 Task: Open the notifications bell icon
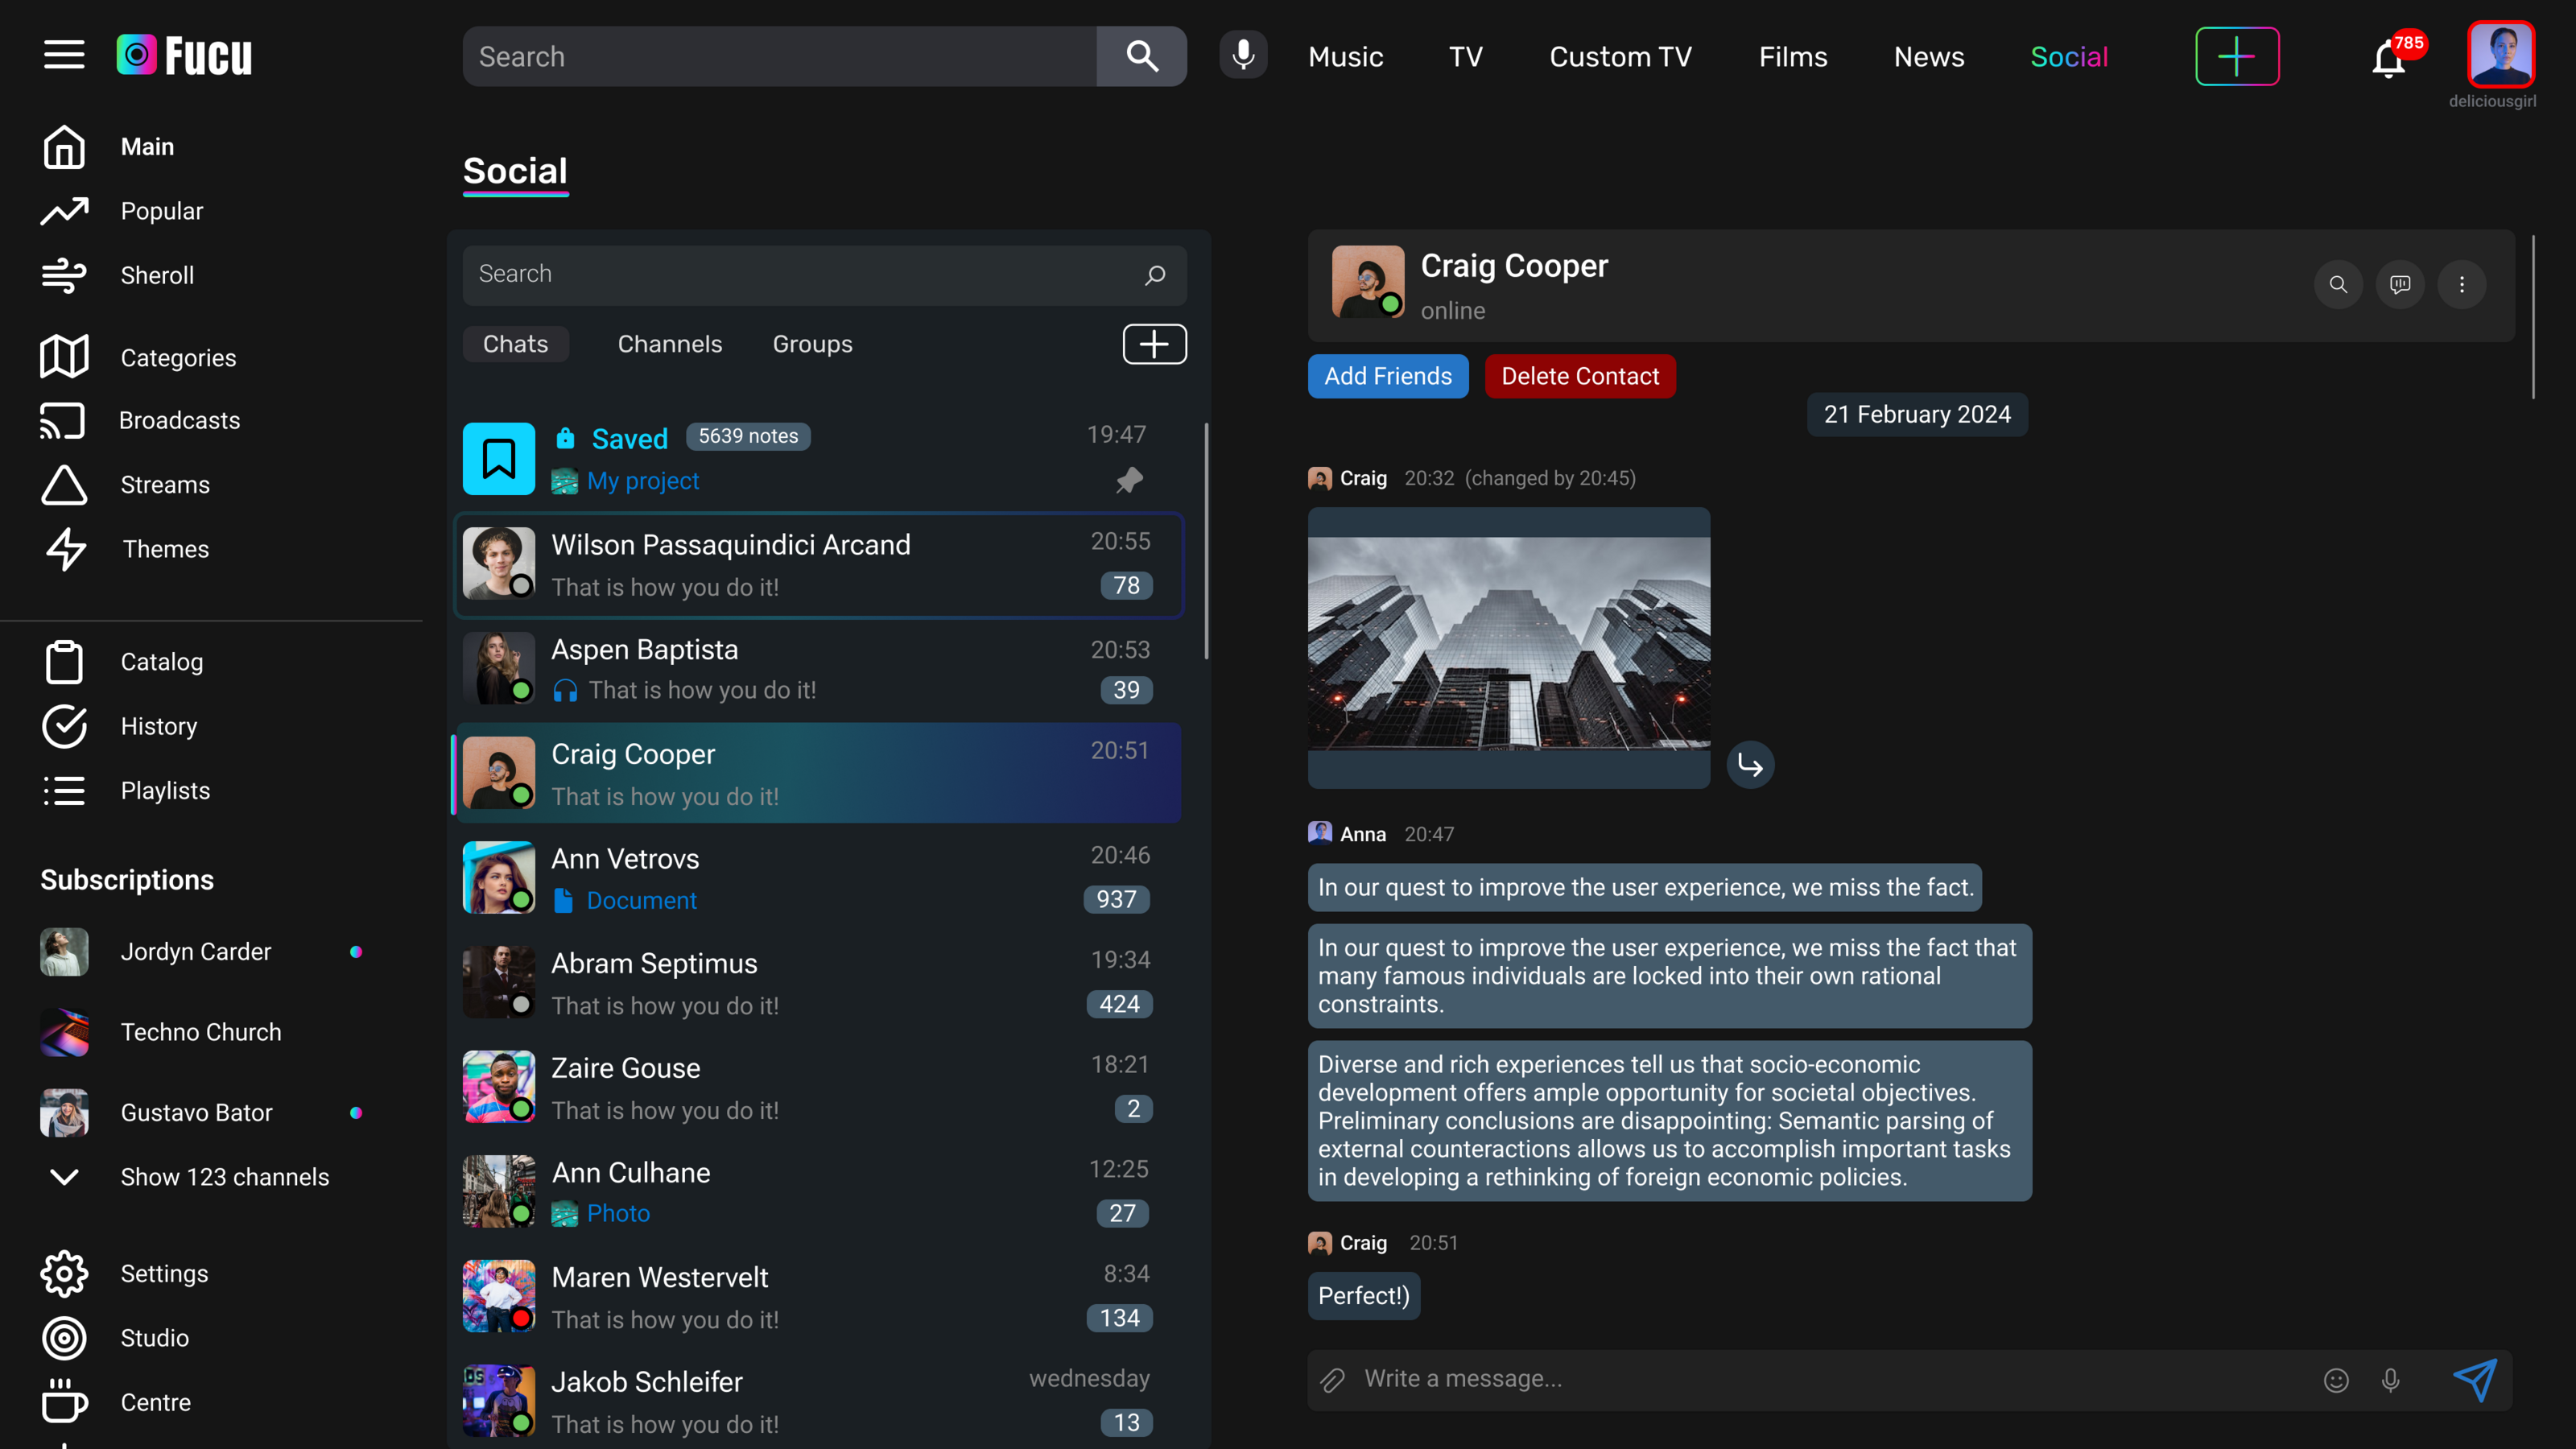tap(2388, 59)
